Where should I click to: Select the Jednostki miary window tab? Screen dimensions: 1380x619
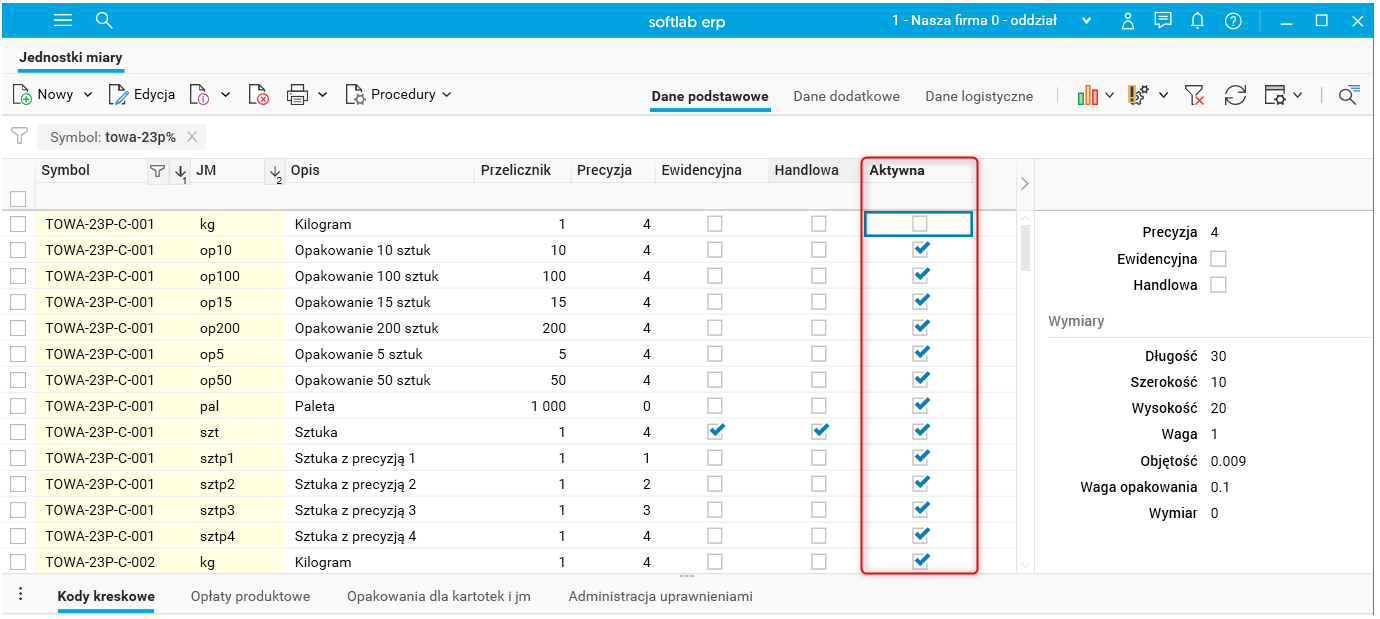coord(71,58)
